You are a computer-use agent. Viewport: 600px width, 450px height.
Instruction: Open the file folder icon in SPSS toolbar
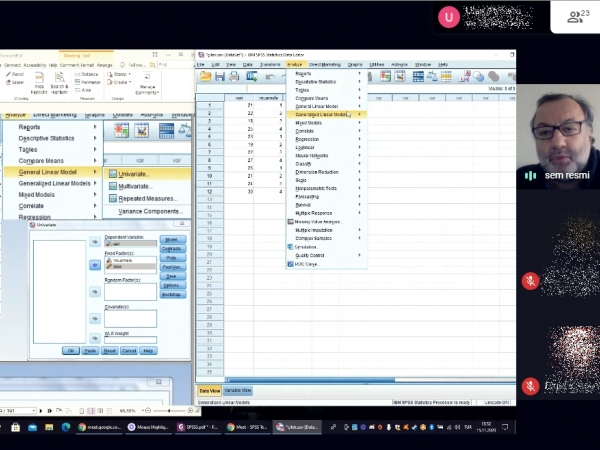(x=205, y=77)
